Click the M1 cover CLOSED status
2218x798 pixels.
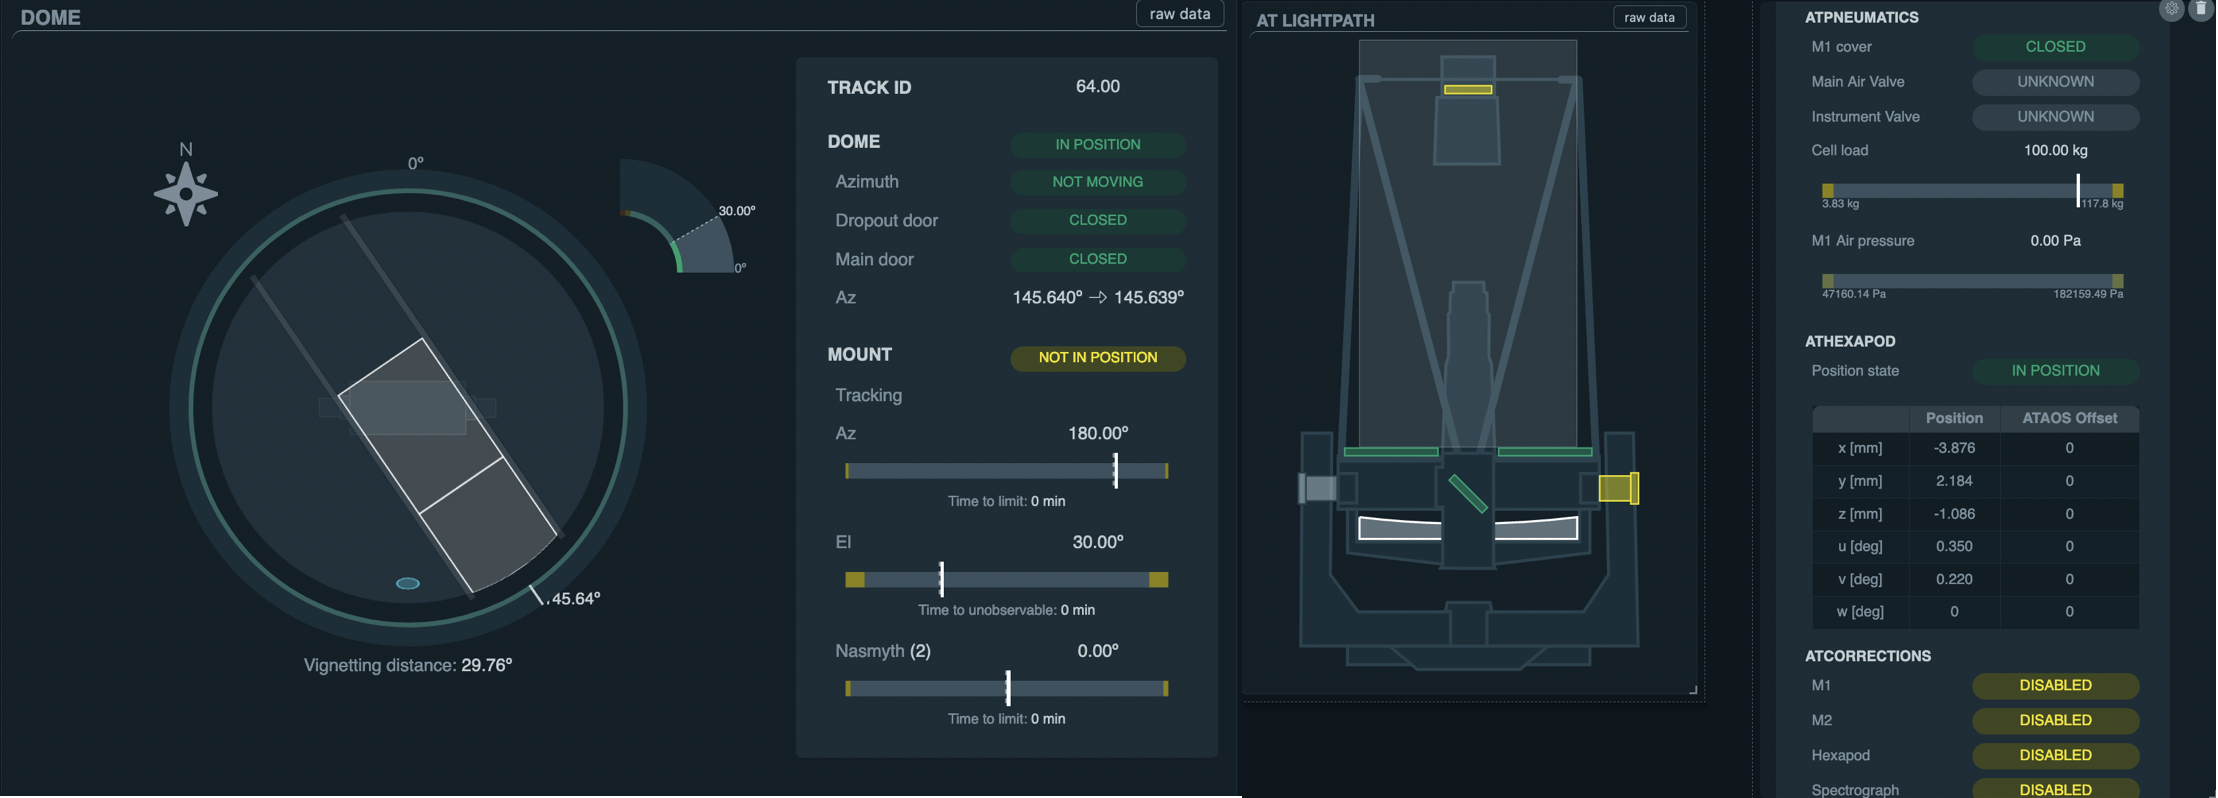[2055, 47]
